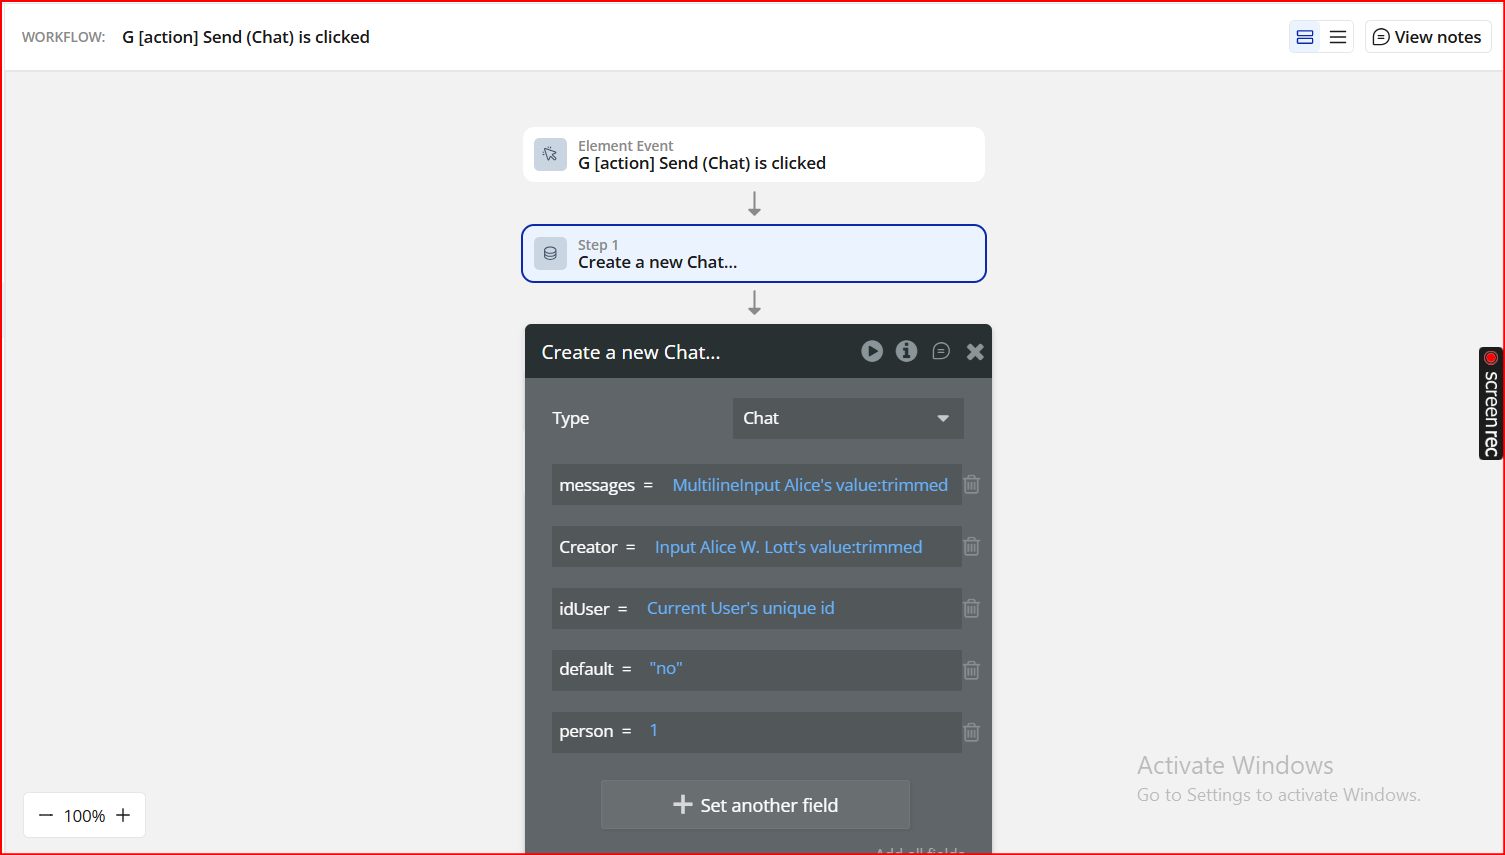Edit the Current User's unique id expression
The width and height of the screenshot is (1505, 855).
click(x=740, y=608)
